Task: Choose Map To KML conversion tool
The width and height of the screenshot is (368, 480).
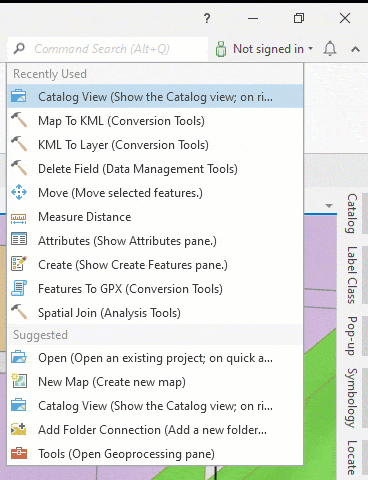Action: point(155,121)
